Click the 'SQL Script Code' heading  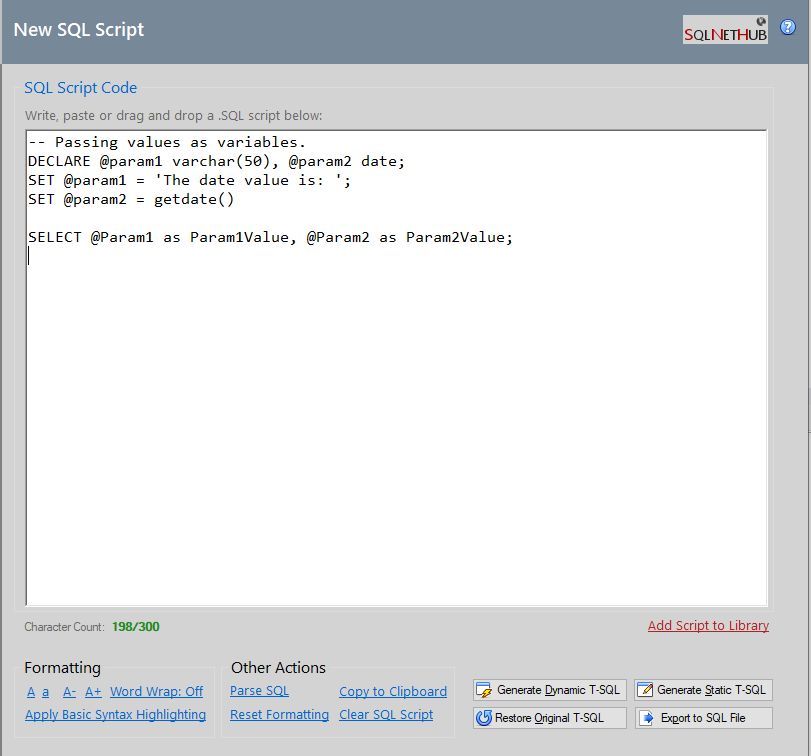coord(81,88)
